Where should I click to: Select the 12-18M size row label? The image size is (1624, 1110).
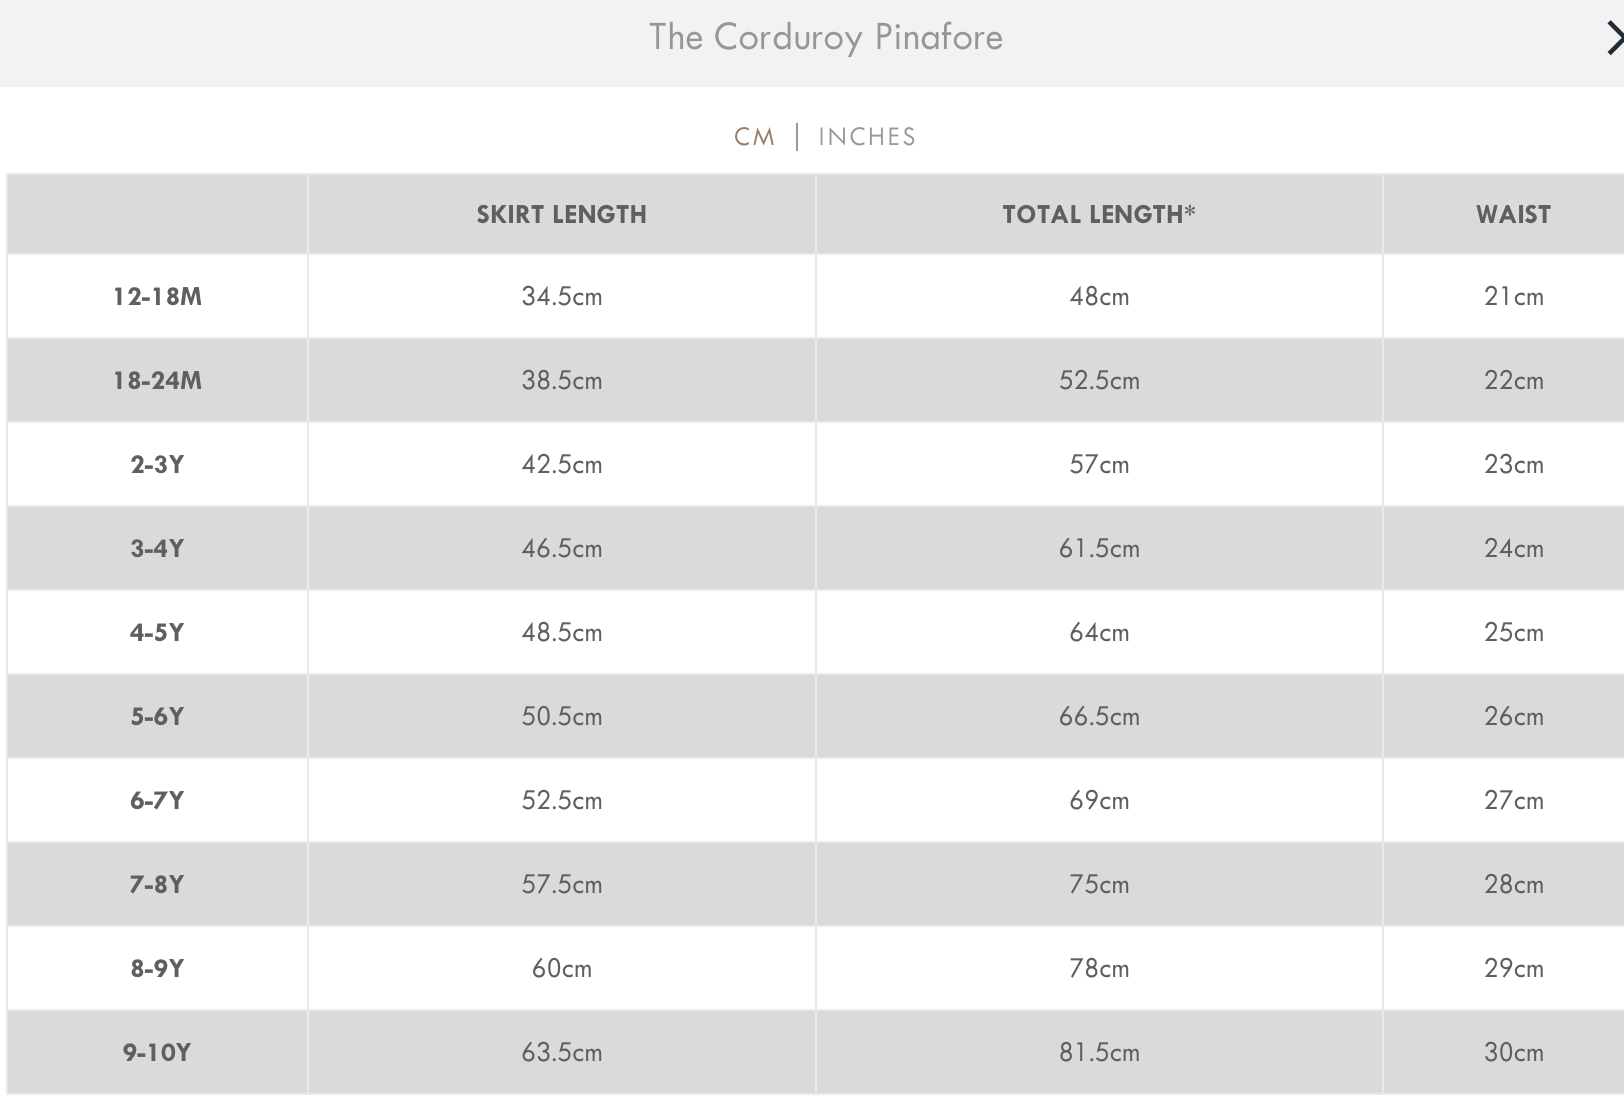[157, 296]
